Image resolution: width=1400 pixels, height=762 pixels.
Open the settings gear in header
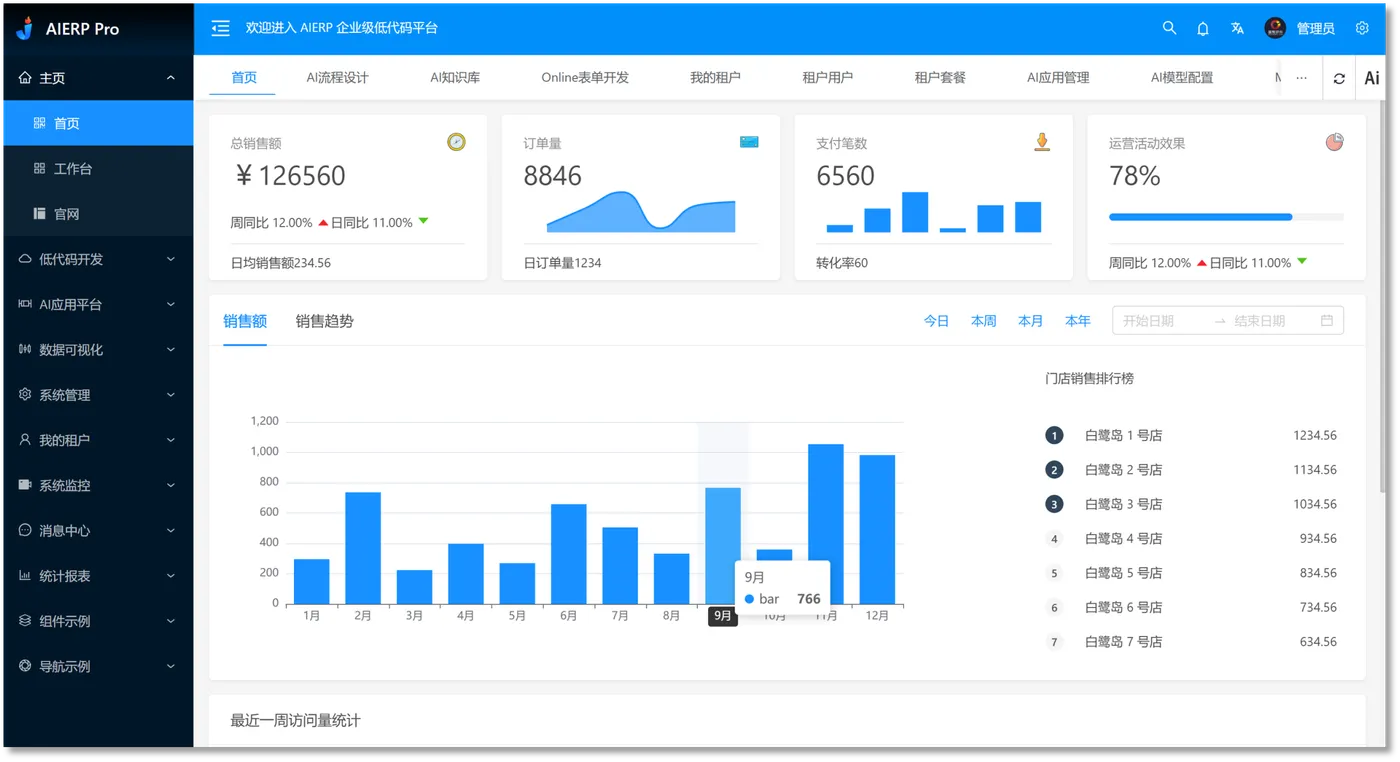click(x=1362, y=28)
